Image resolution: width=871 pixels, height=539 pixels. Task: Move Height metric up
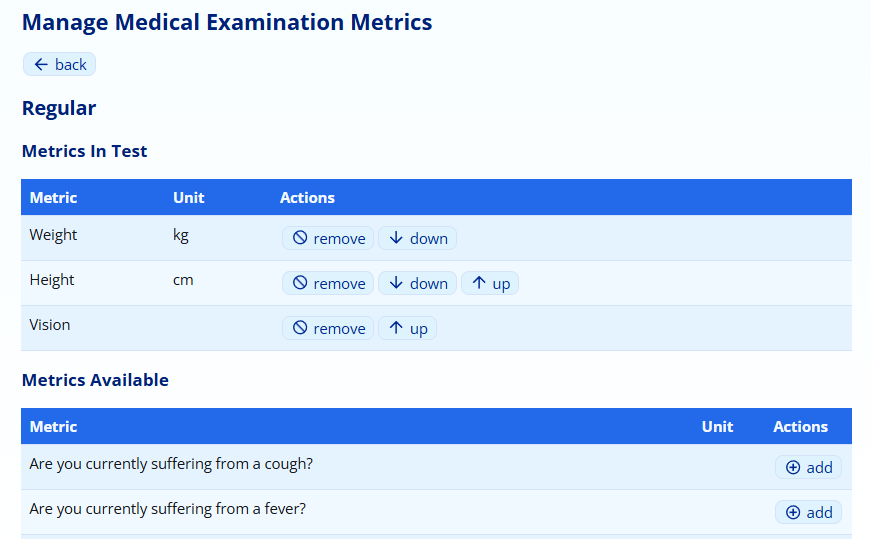490,283
